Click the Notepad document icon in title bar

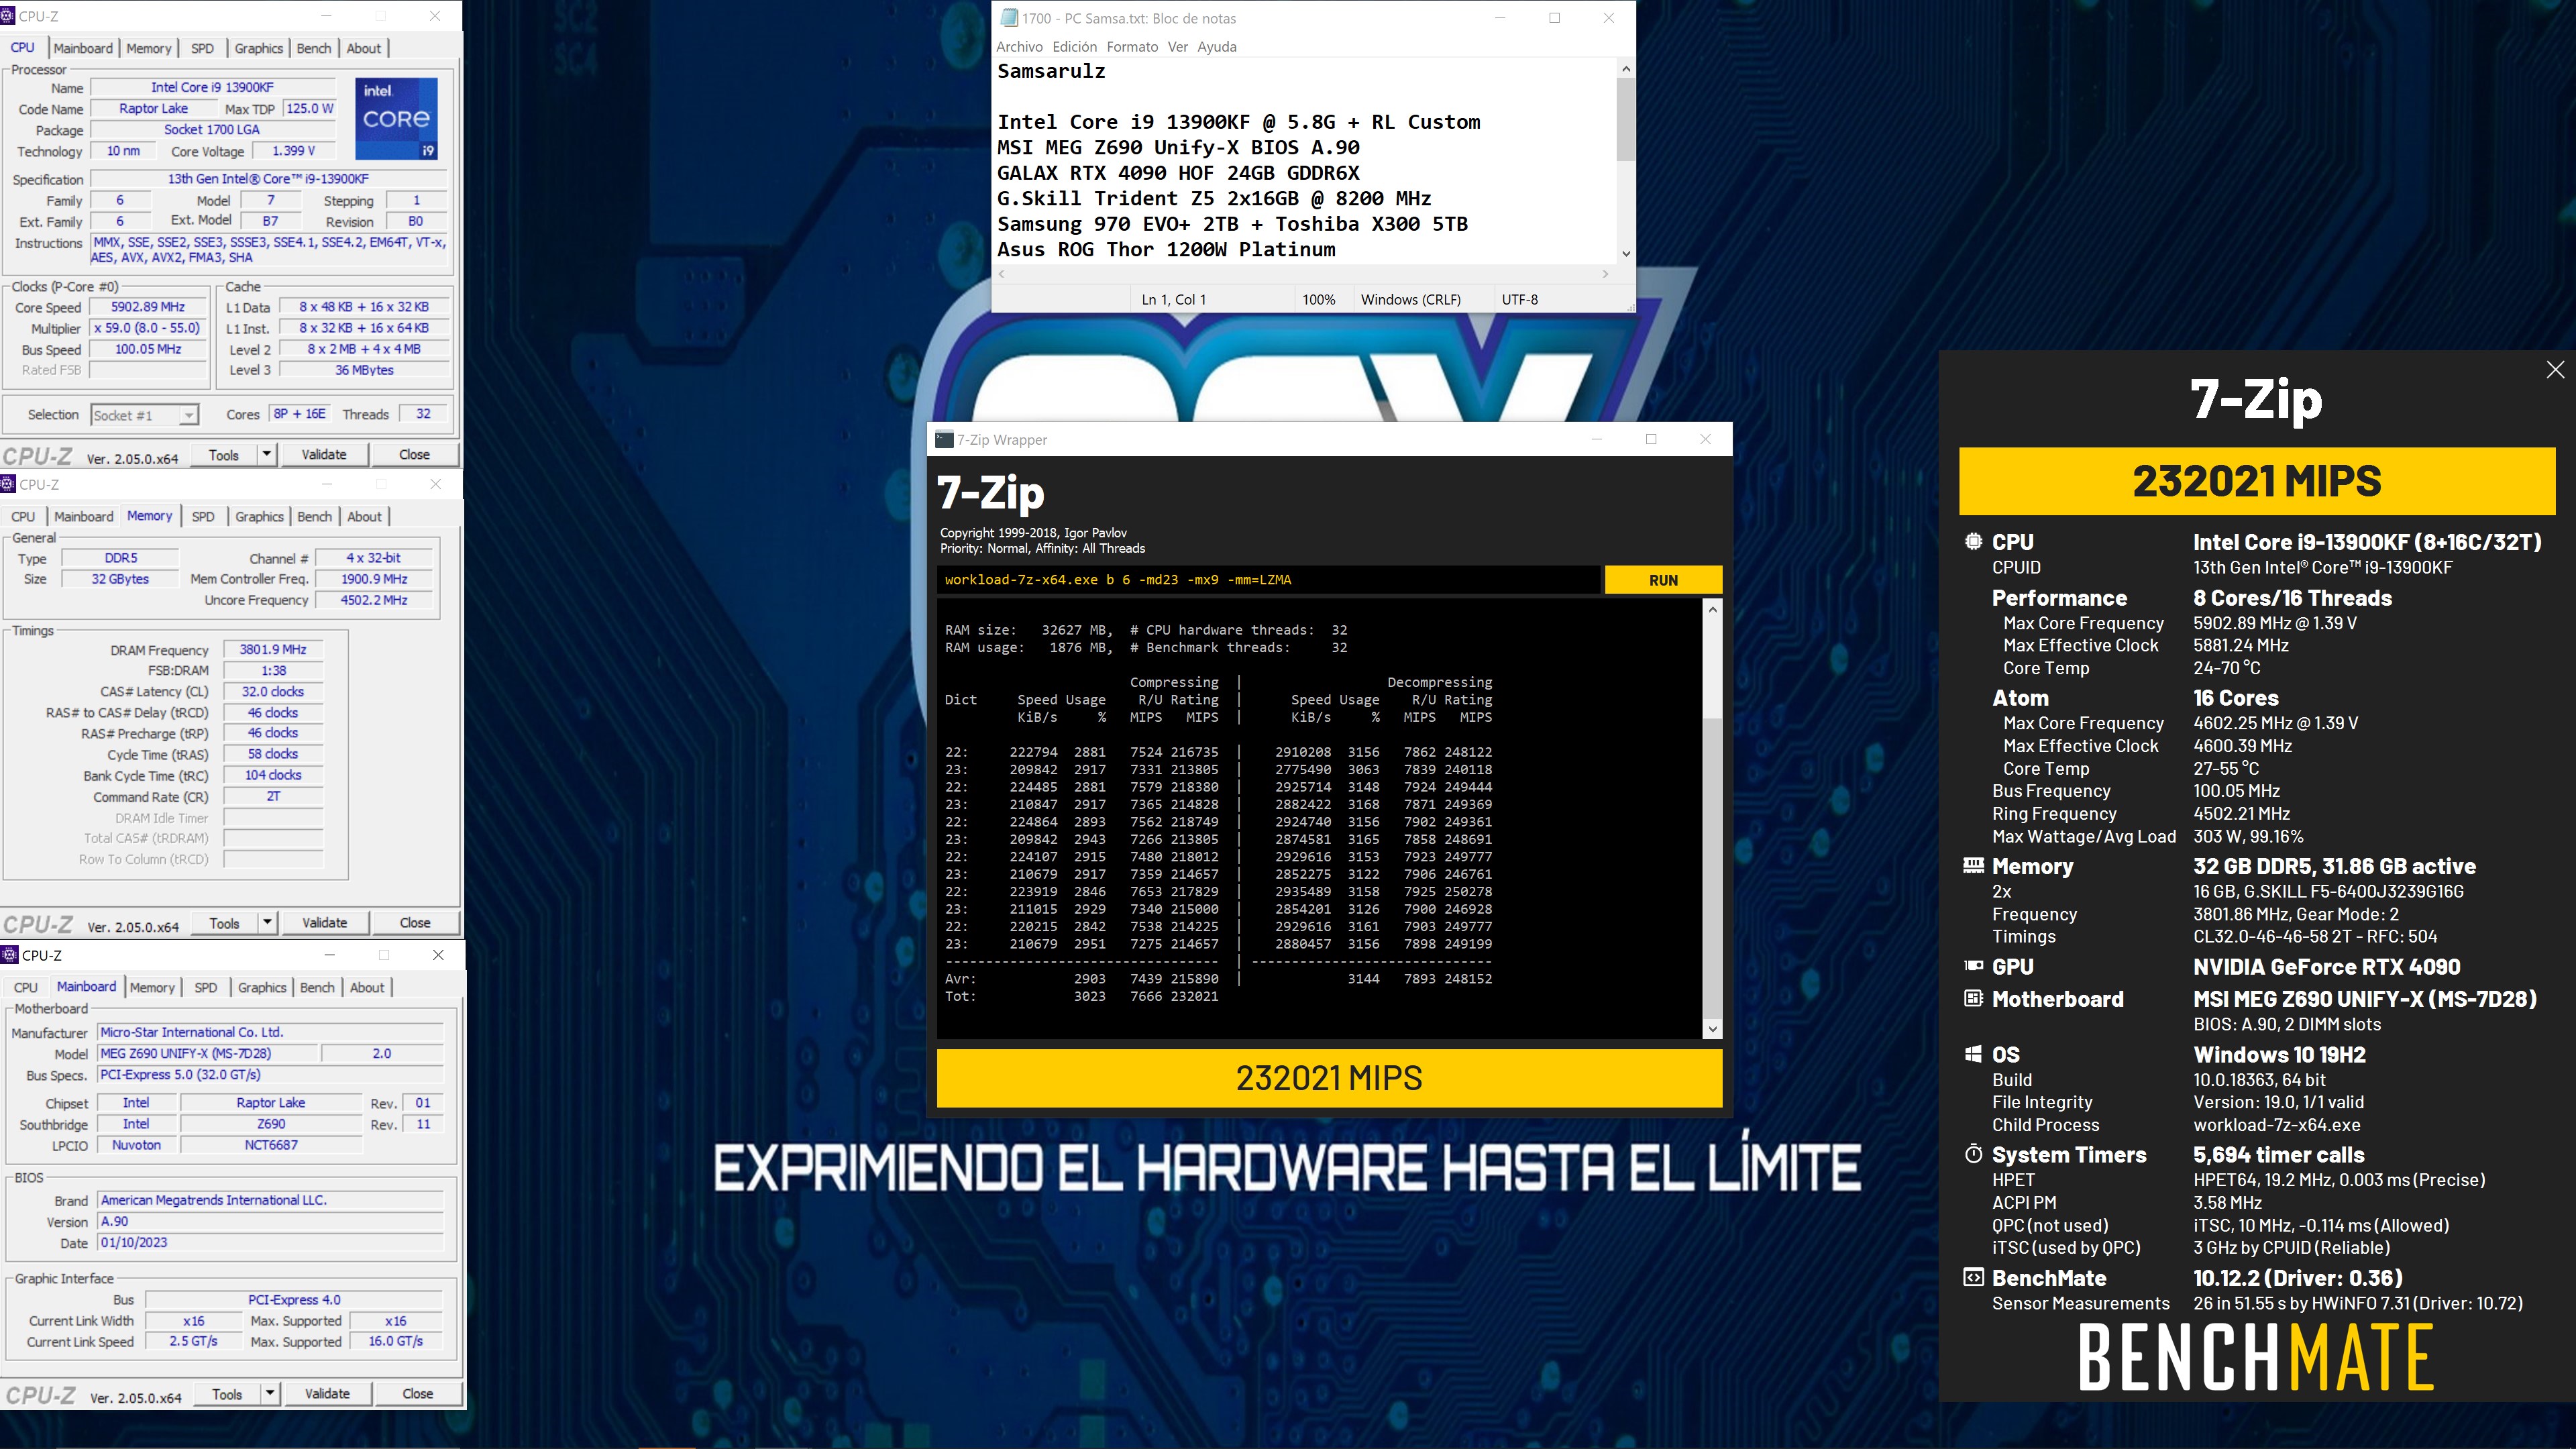(x=1009, y=18)
